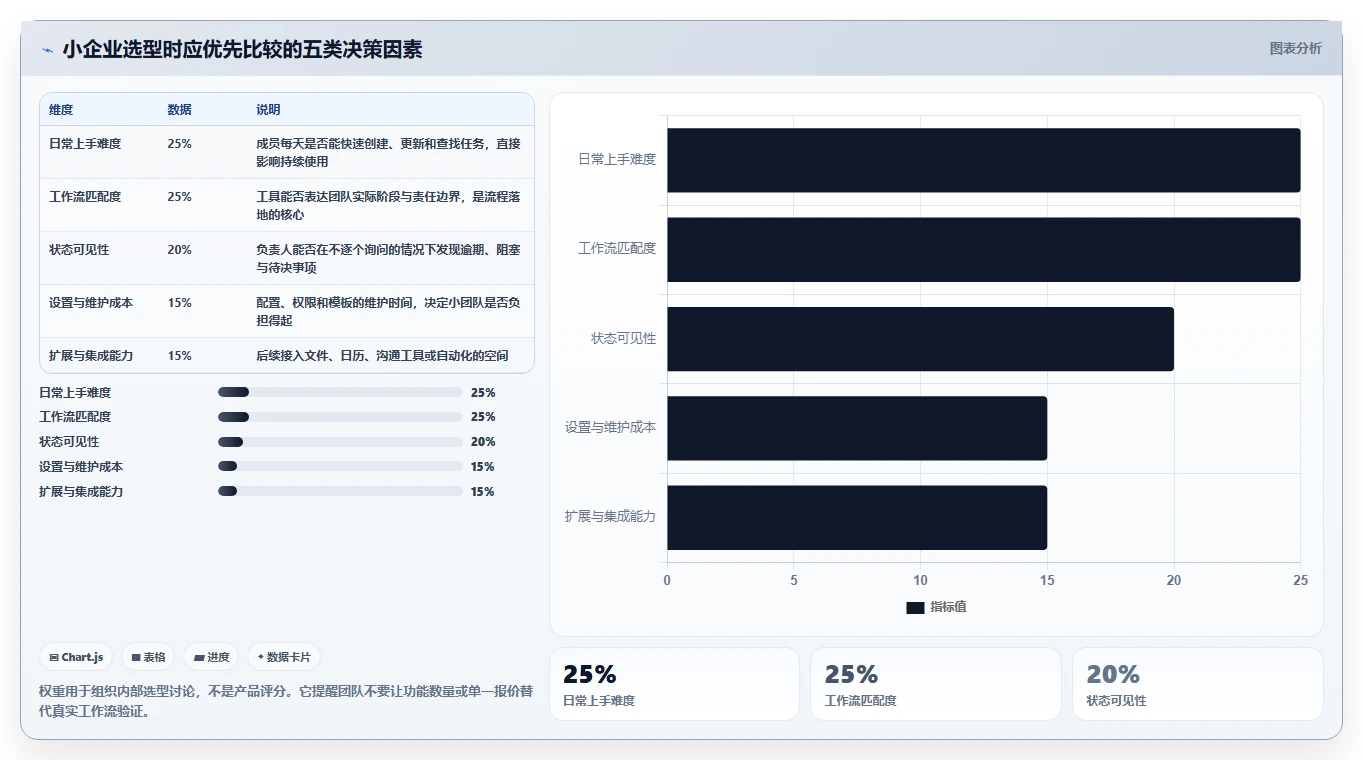Click description starting 配置、权限和模板
Viewport: 1363px width, 760px height.
(x=388, y=312)
